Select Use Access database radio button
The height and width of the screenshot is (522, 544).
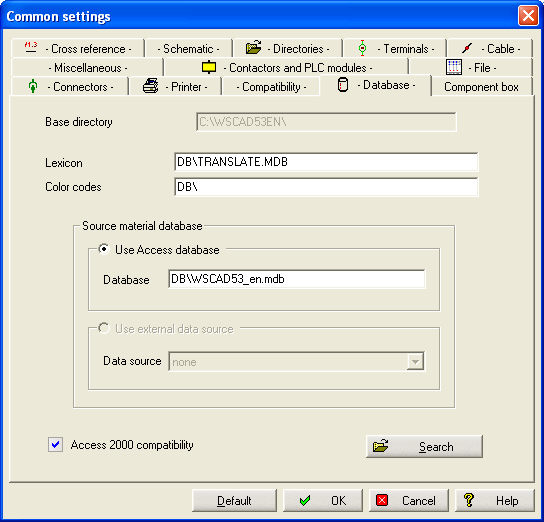point(103,249)
